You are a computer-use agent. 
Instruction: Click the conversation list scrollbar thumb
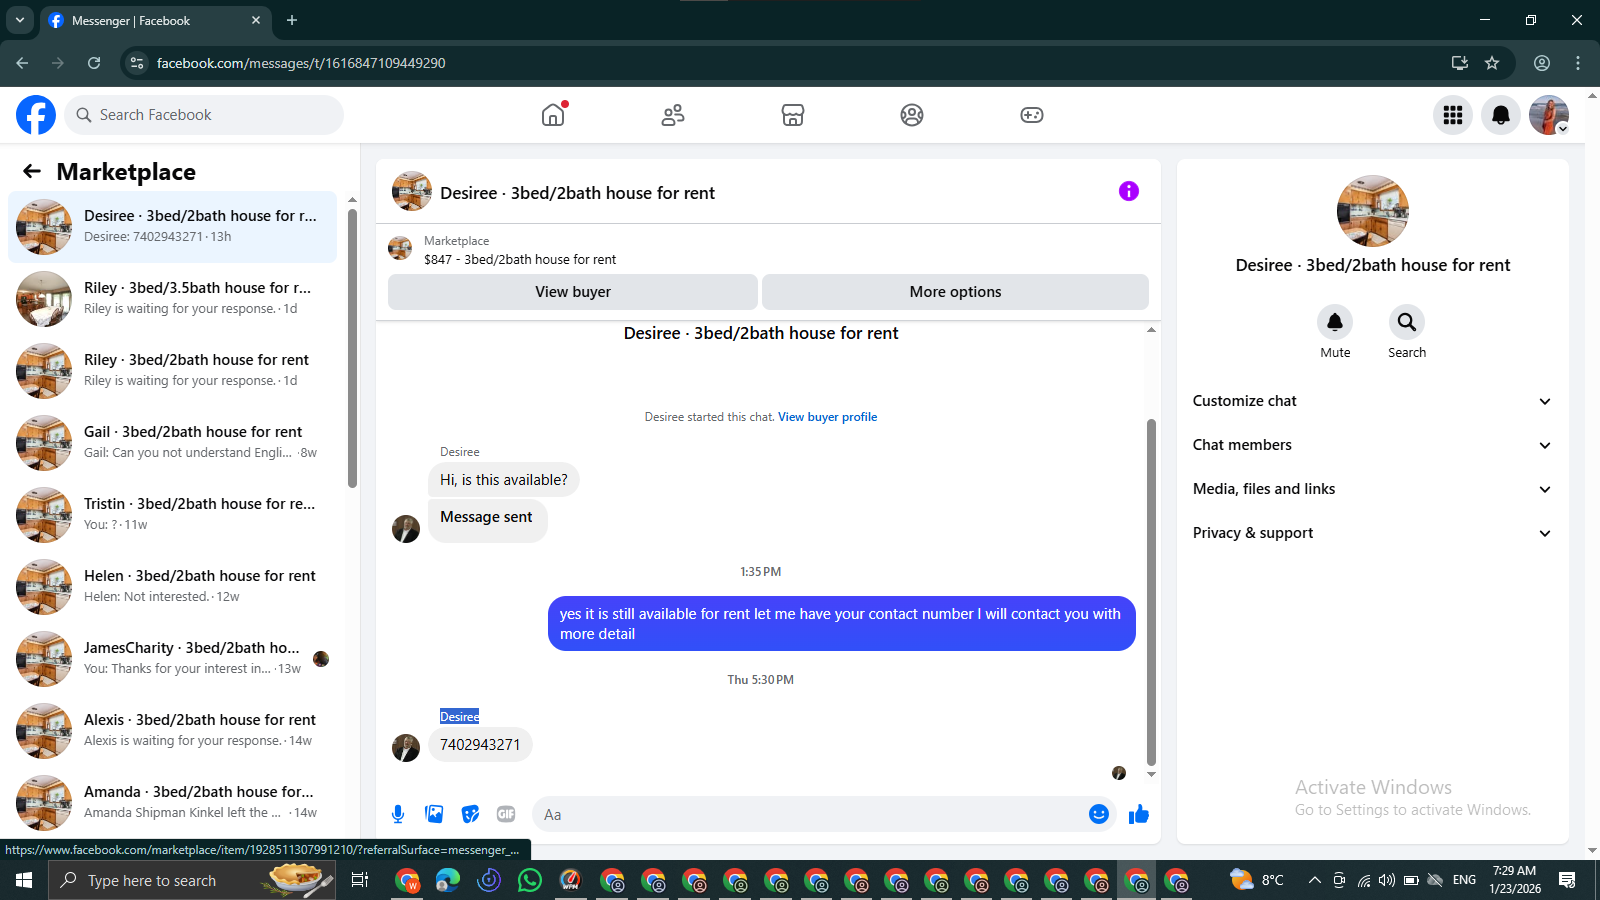[352, 348]
